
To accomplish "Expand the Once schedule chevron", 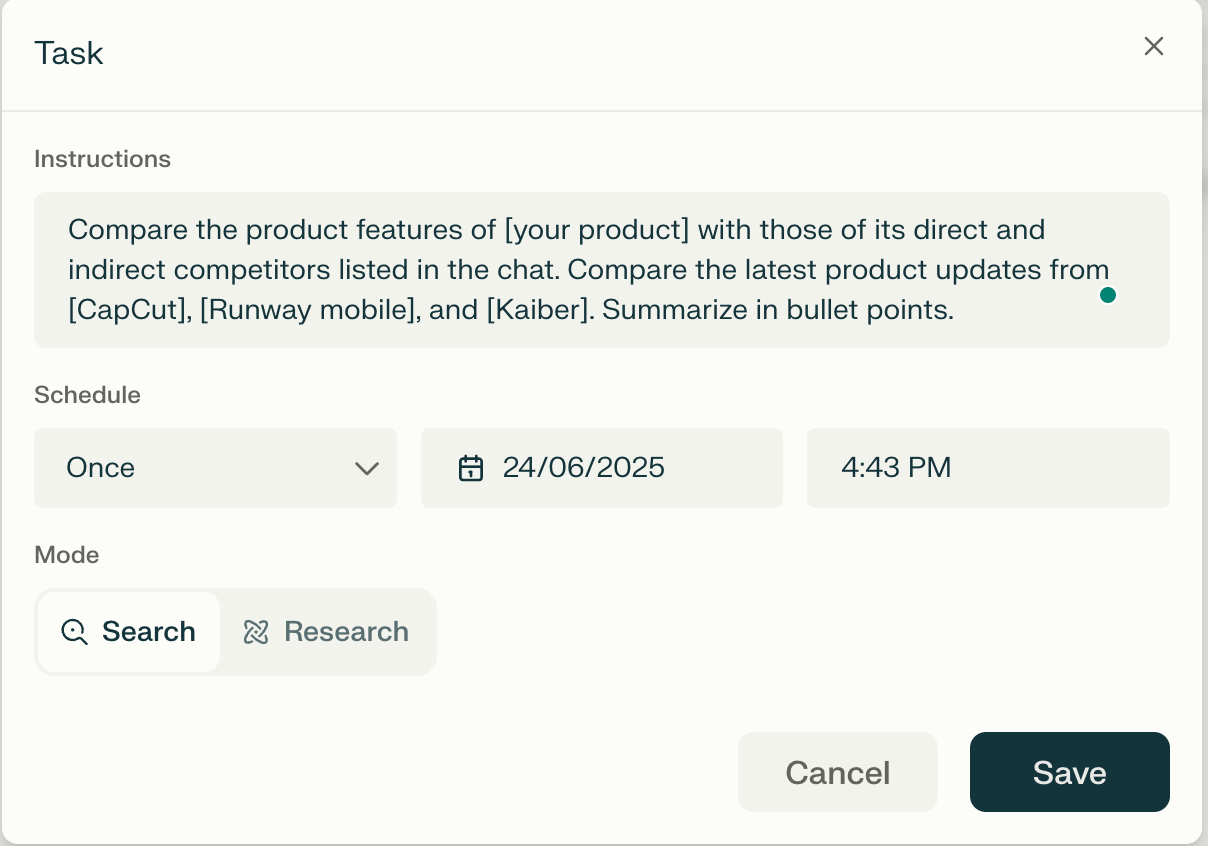I will coord(367,468).
